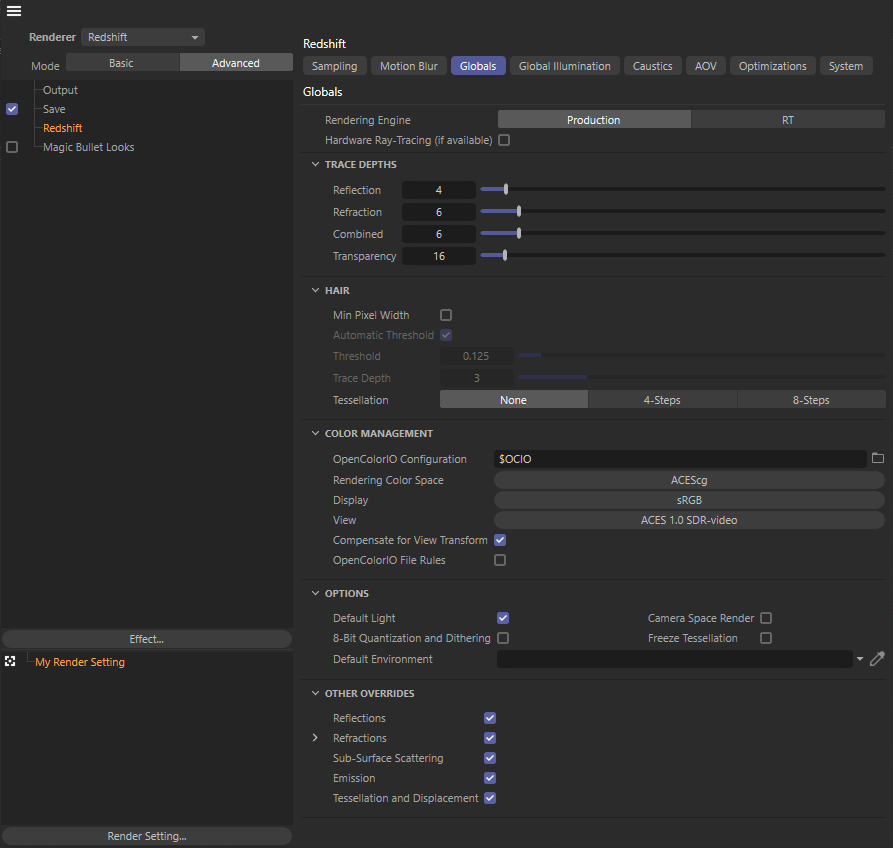Select Redshift in the settings tree

(x=63, y=128)
